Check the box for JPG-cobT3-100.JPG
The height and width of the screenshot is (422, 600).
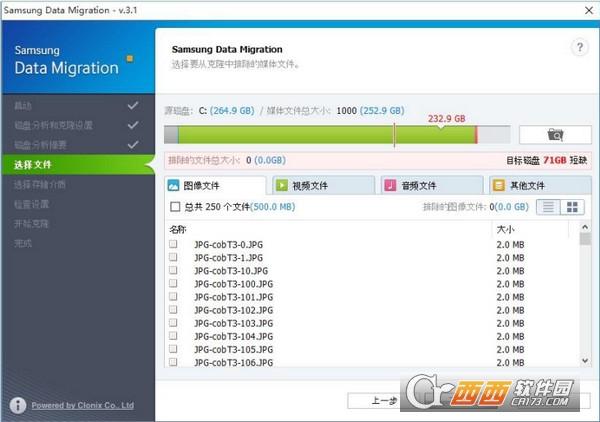[173, 283]
